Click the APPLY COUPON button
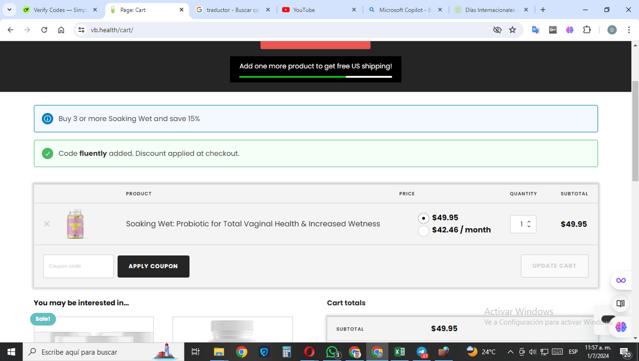Screen dimensions: 639x361 (153, 266)
